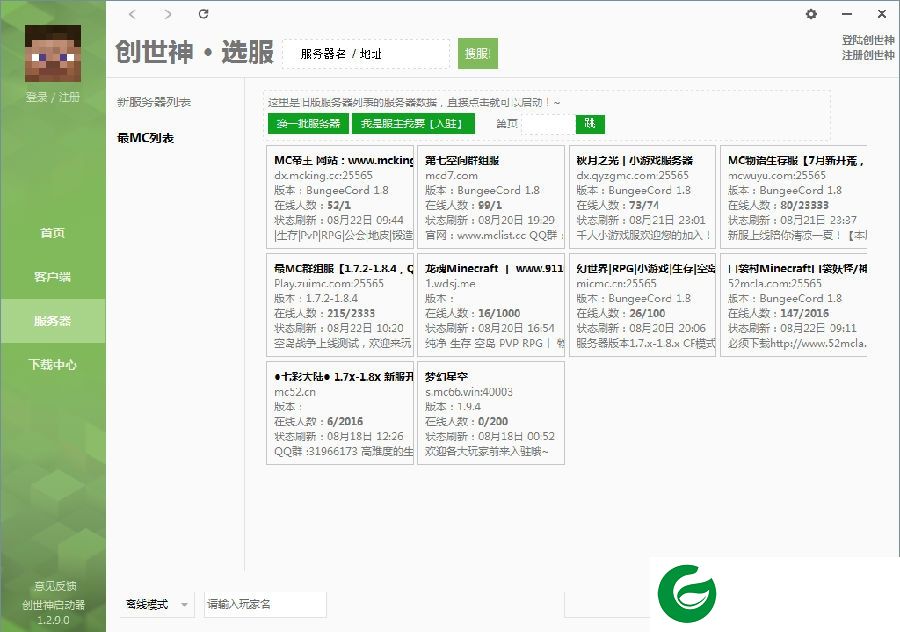Focus the 服务器名 / 地址 search field
The image size is (900, 632).
click(366, 54)
